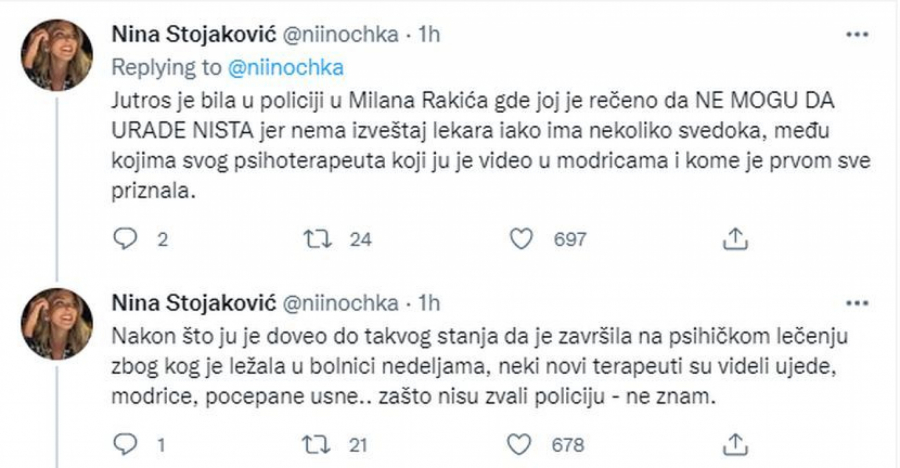
Task: Open the first tweet's 1h timestamp
Action: 427,34
